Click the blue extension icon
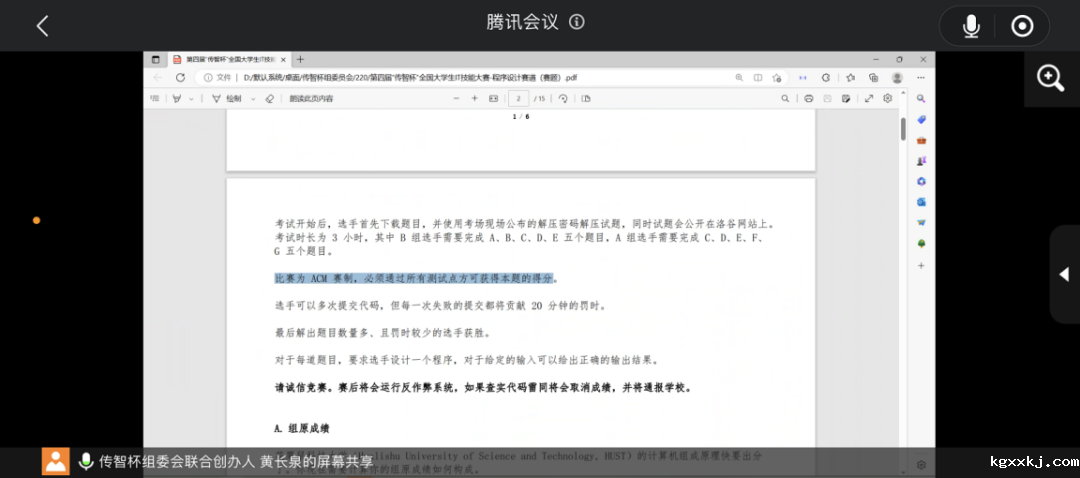The image size is (1080, 478). pos(802,78)
